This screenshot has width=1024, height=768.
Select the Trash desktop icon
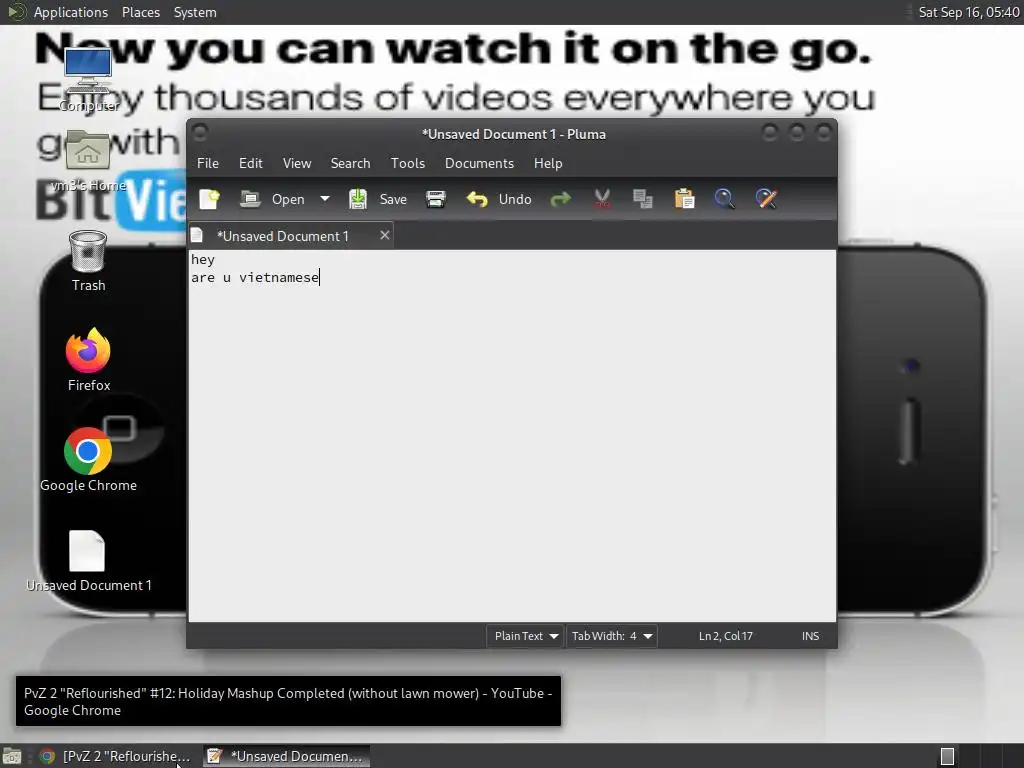88,261
